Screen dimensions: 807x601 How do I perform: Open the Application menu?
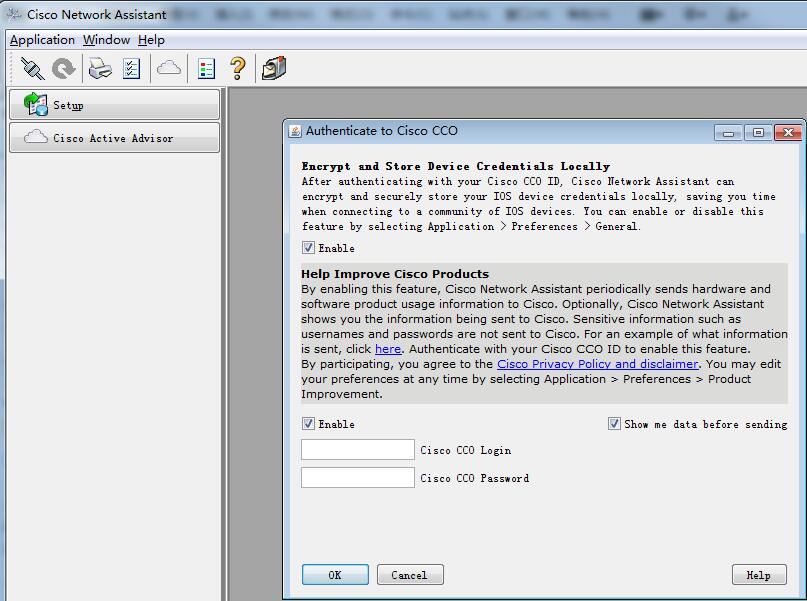tap(42, 40)
